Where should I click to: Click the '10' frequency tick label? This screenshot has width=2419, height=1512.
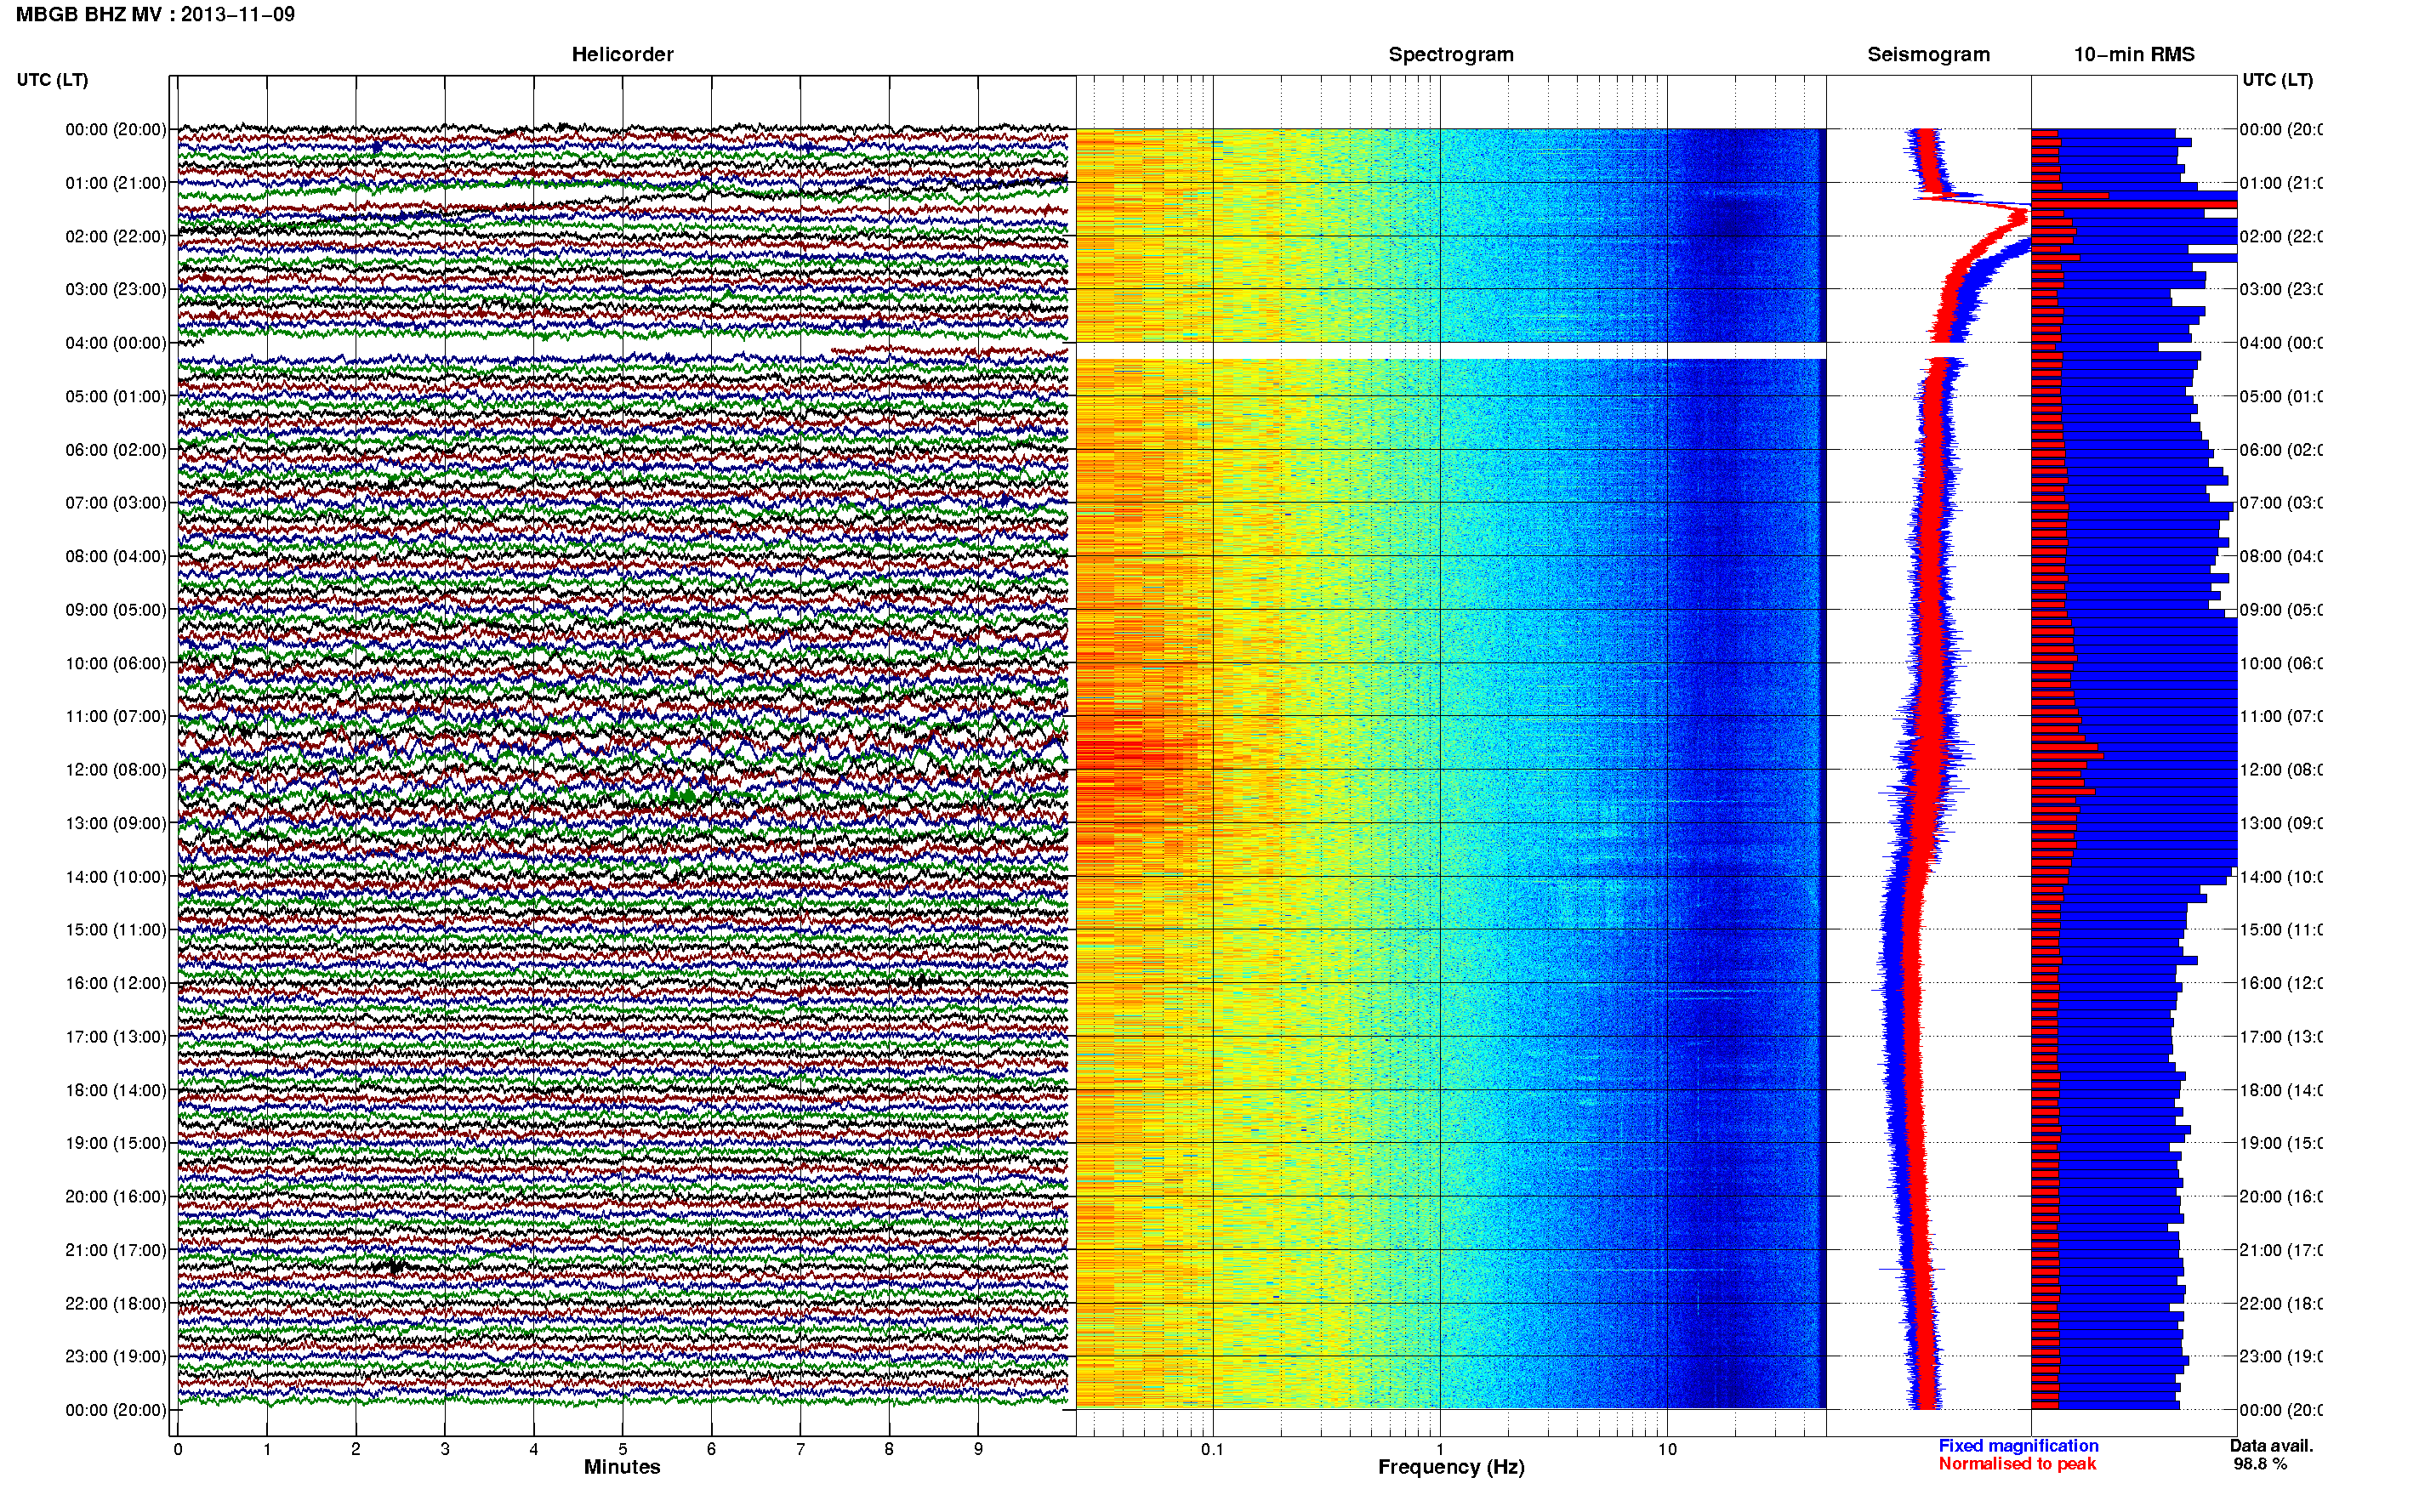coord(1667,1449)
